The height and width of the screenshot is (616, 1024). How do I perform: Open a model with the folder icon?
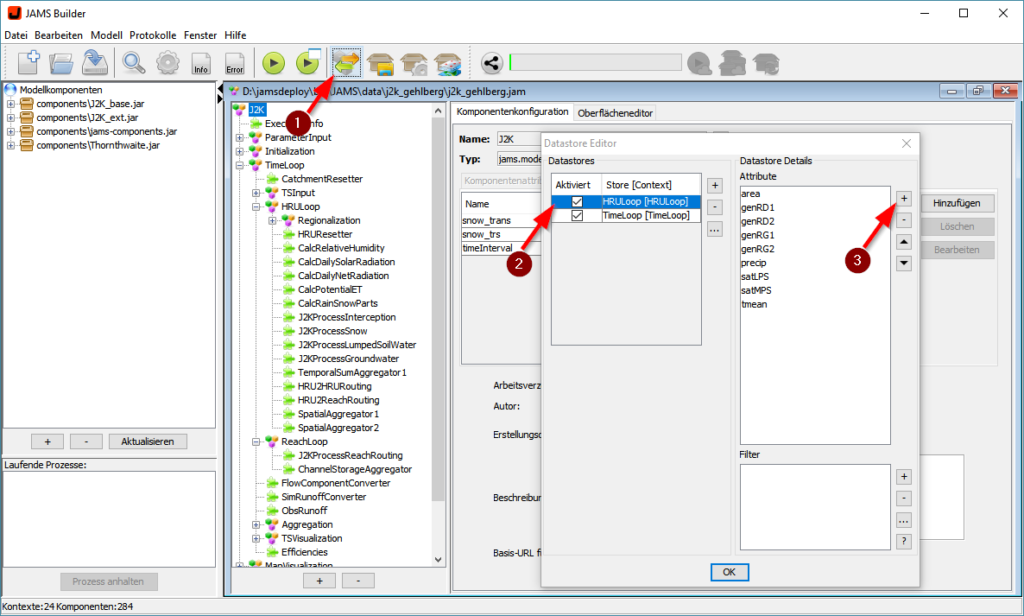pyautogui.click(x=63, y=63)
